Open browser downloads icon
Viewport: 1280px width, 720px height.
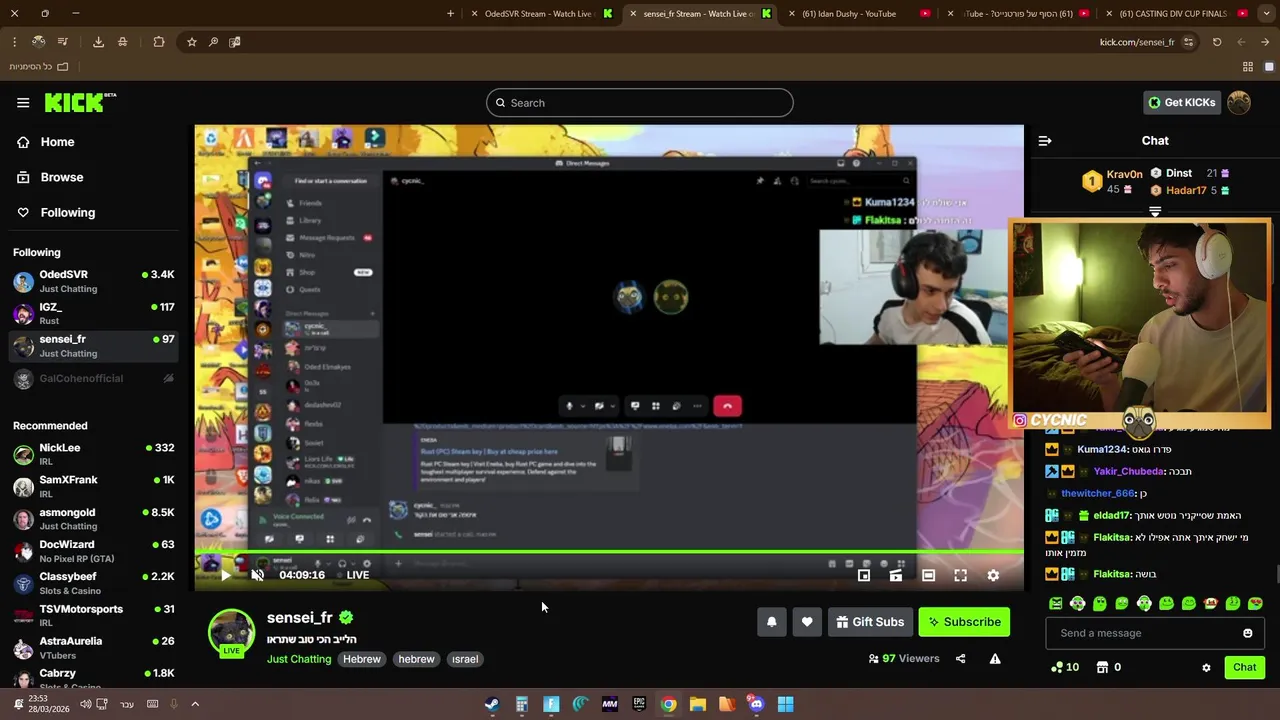tap(98, 42)
